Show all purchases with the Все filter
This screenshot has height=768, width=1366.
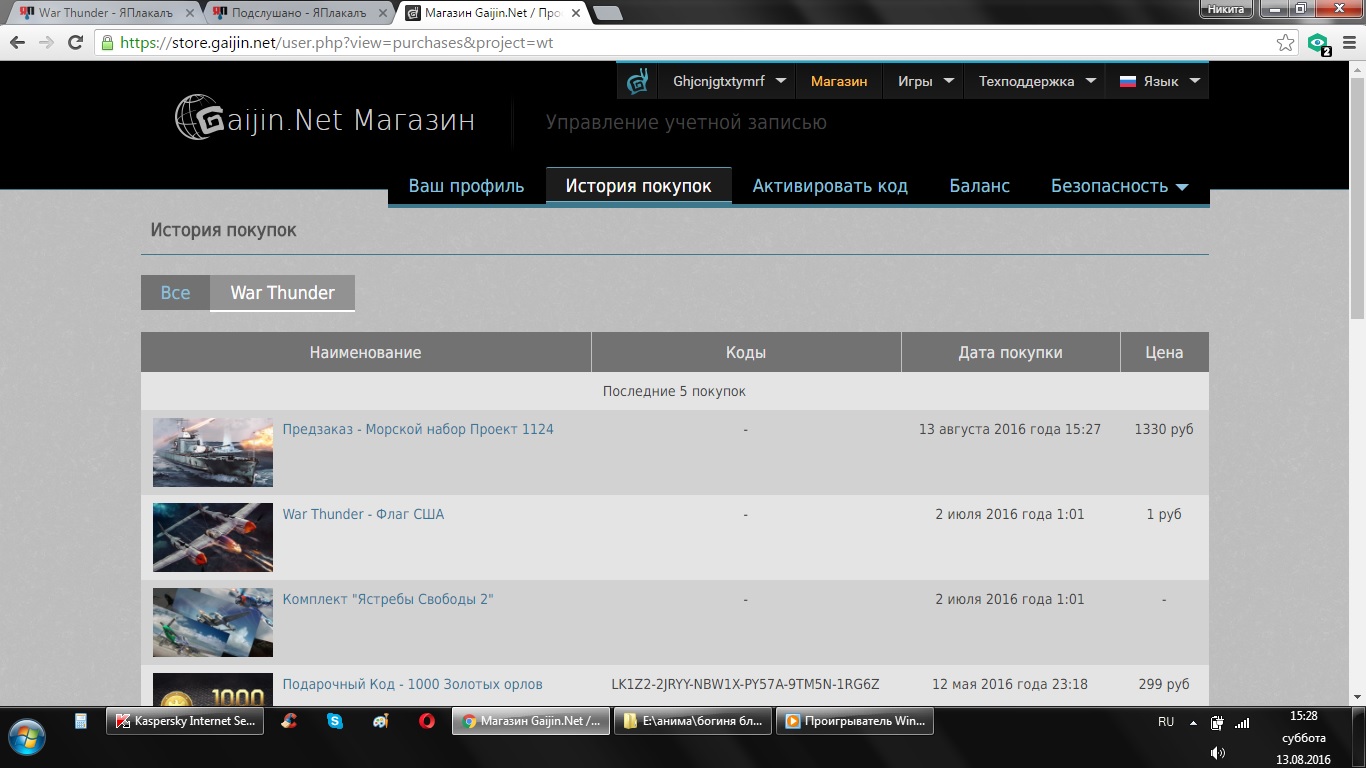click(x=175, y=293)
